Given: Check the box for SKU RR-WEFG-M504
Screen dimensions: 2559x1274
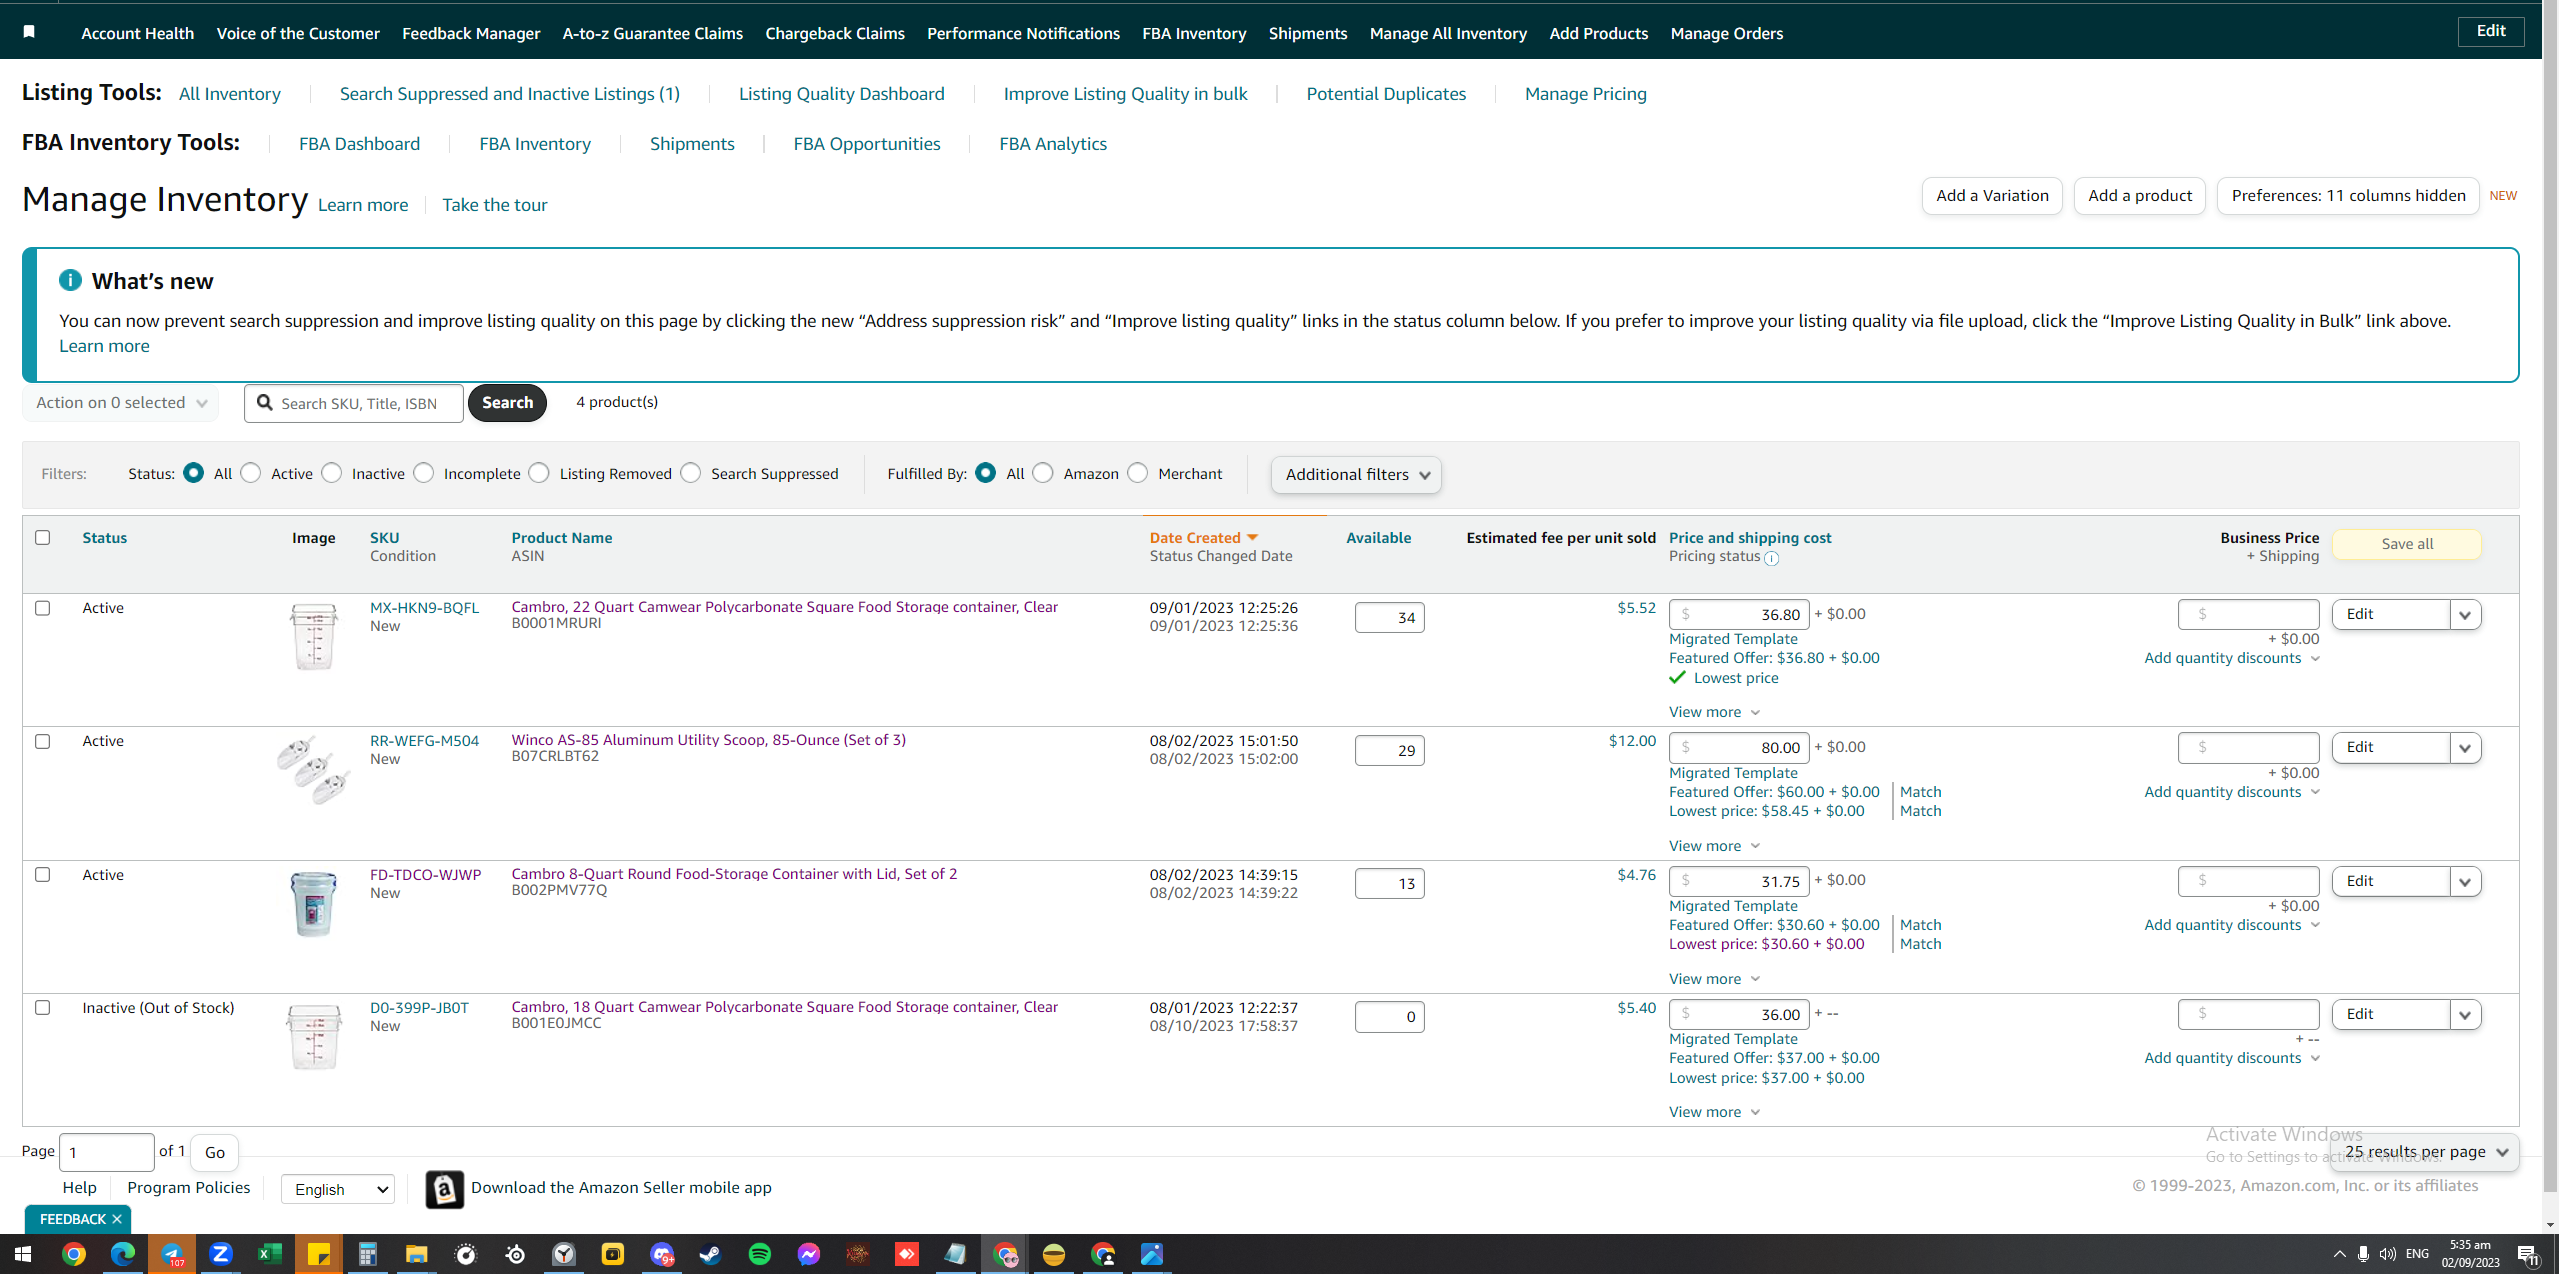Looking at the screenshot, I should coord(42,741).
